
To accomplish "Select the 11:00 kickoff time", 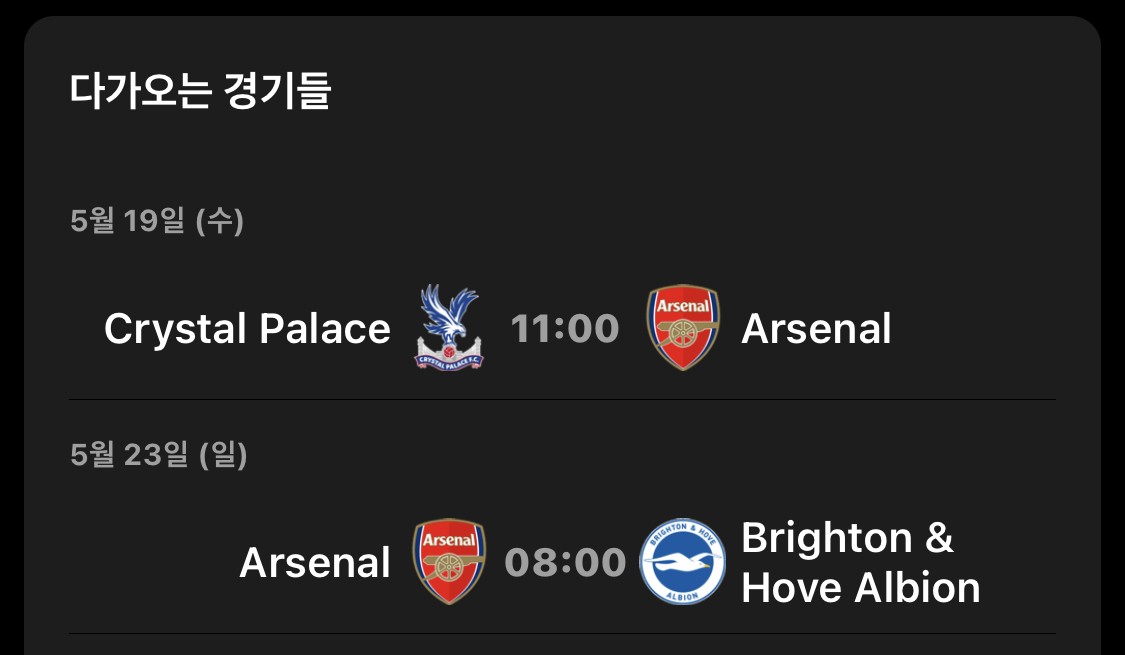I will (x=565, y=329).
